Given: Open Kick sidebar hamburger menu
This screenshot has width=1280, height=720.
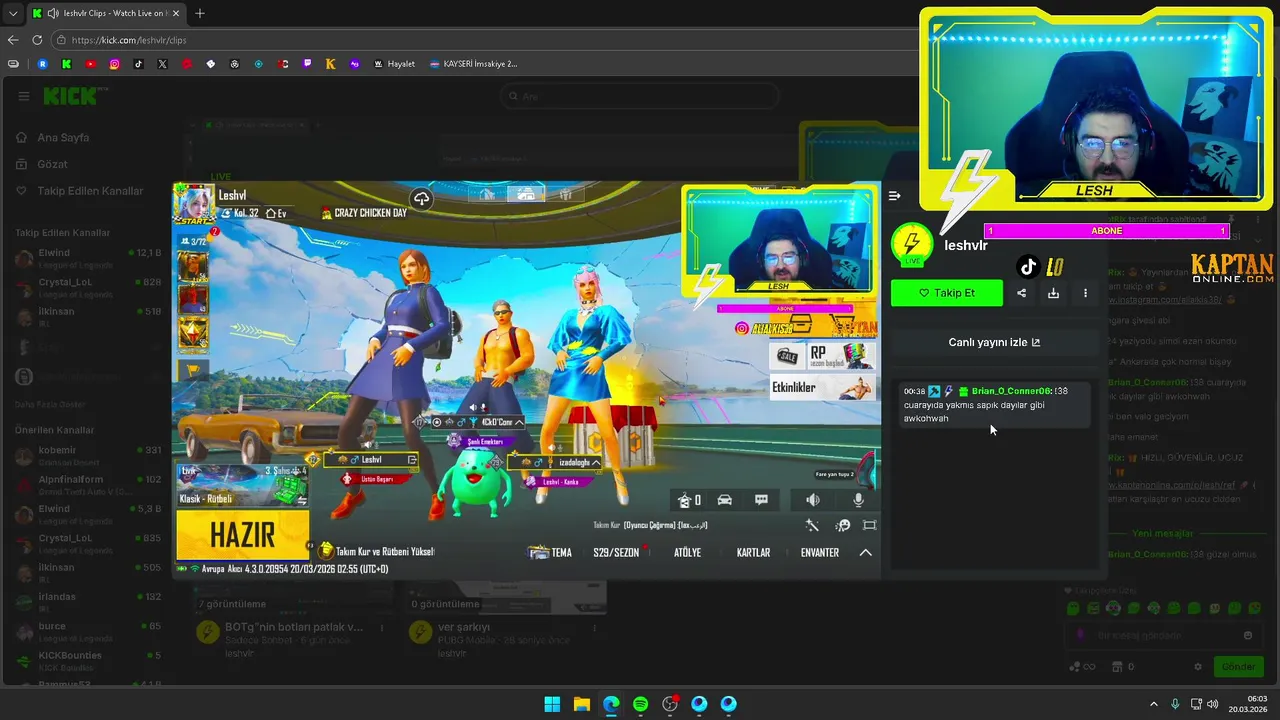Looking at the screenshot, I should pos(23,96).
